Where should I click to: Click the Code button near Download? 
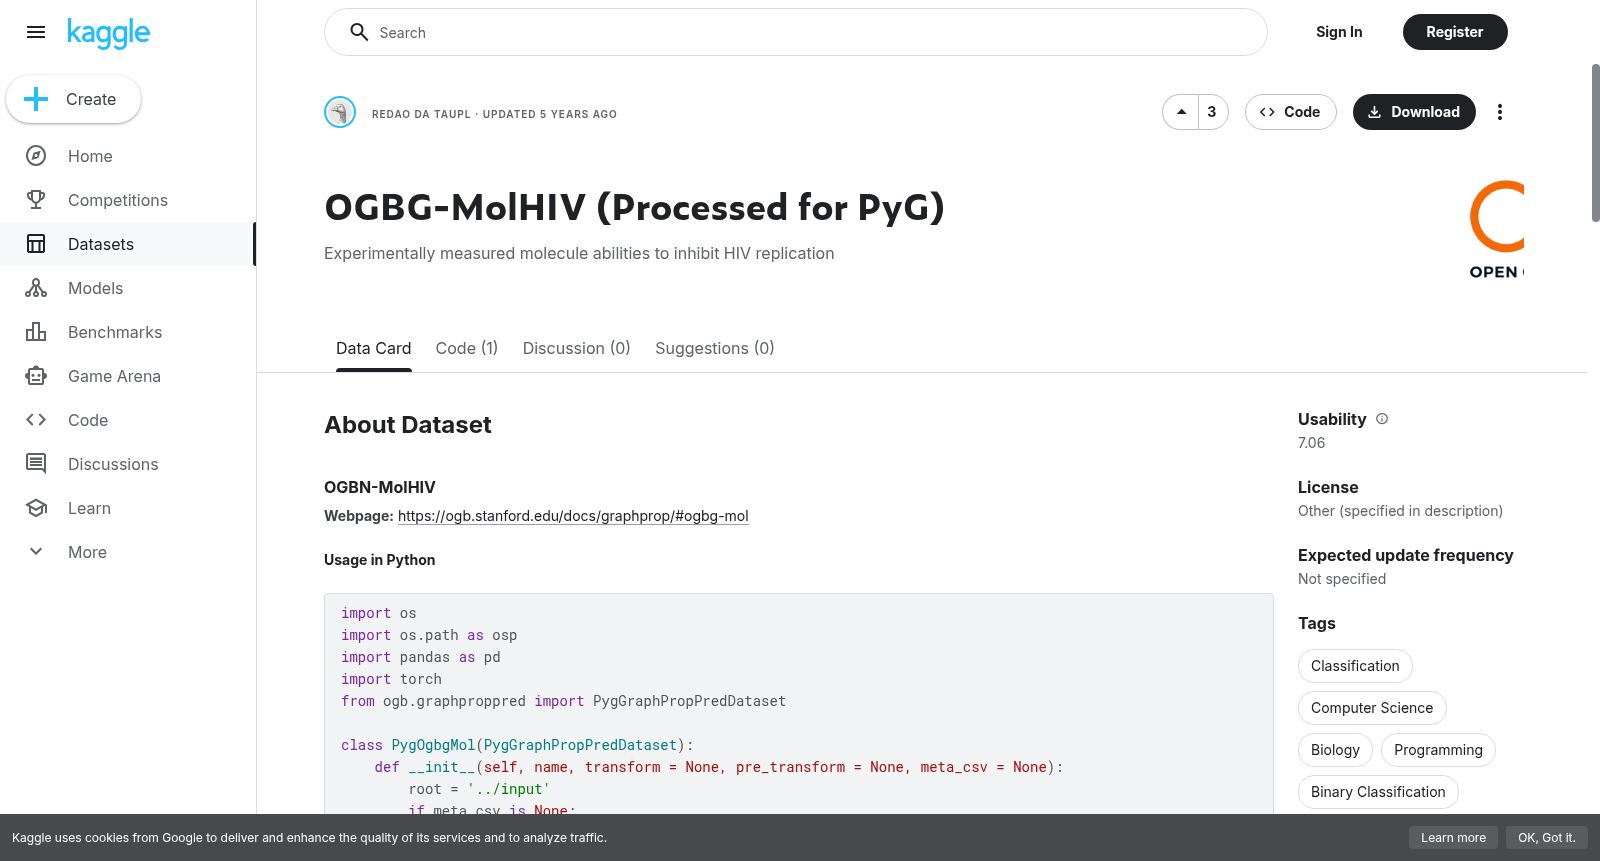coord(1290,112)
